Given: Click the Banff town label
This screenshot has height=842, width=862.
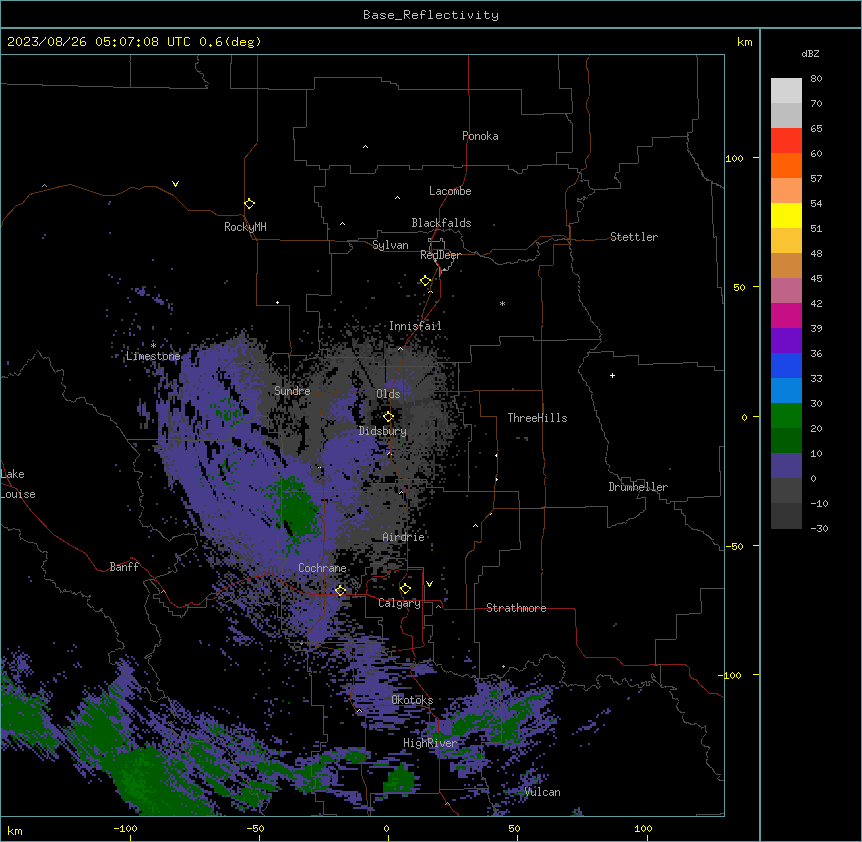Looking at the screenshot, I should coord(124,567).
